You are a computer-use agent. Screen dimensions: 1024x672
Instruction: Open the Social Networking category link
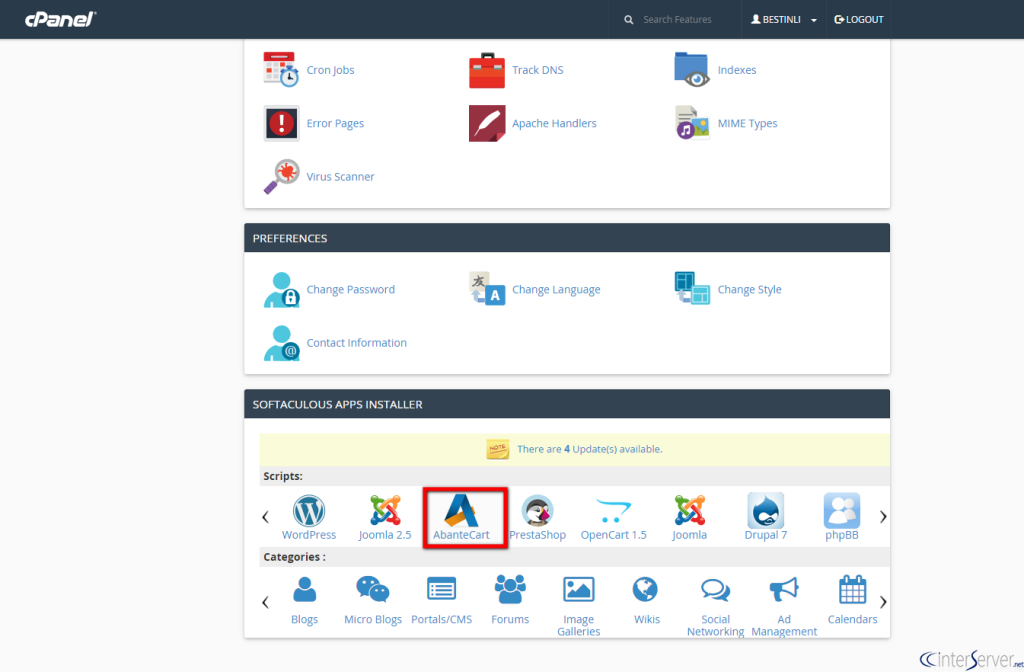pyautogui.click(x=716, y=625)
